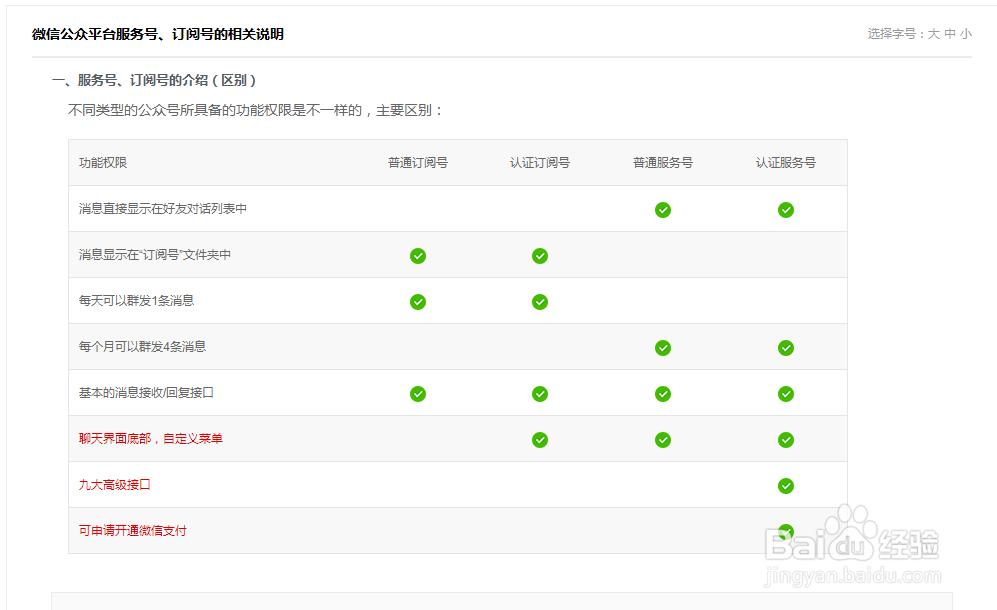Viewport: 997px width, 610px height.
Task: Click 普通订阅号 checkmark in 基本的消息接收/回复接口 row
Action: [x=418, y=394]
